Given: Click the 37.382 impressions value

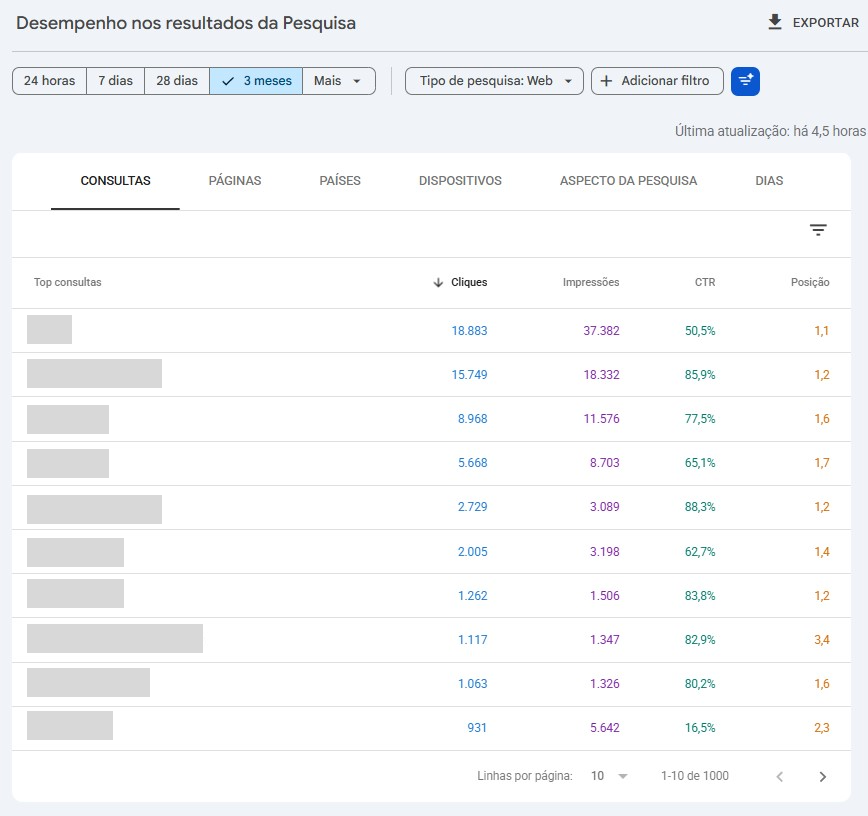Looking at the screenshot, I should click(601, 331).
